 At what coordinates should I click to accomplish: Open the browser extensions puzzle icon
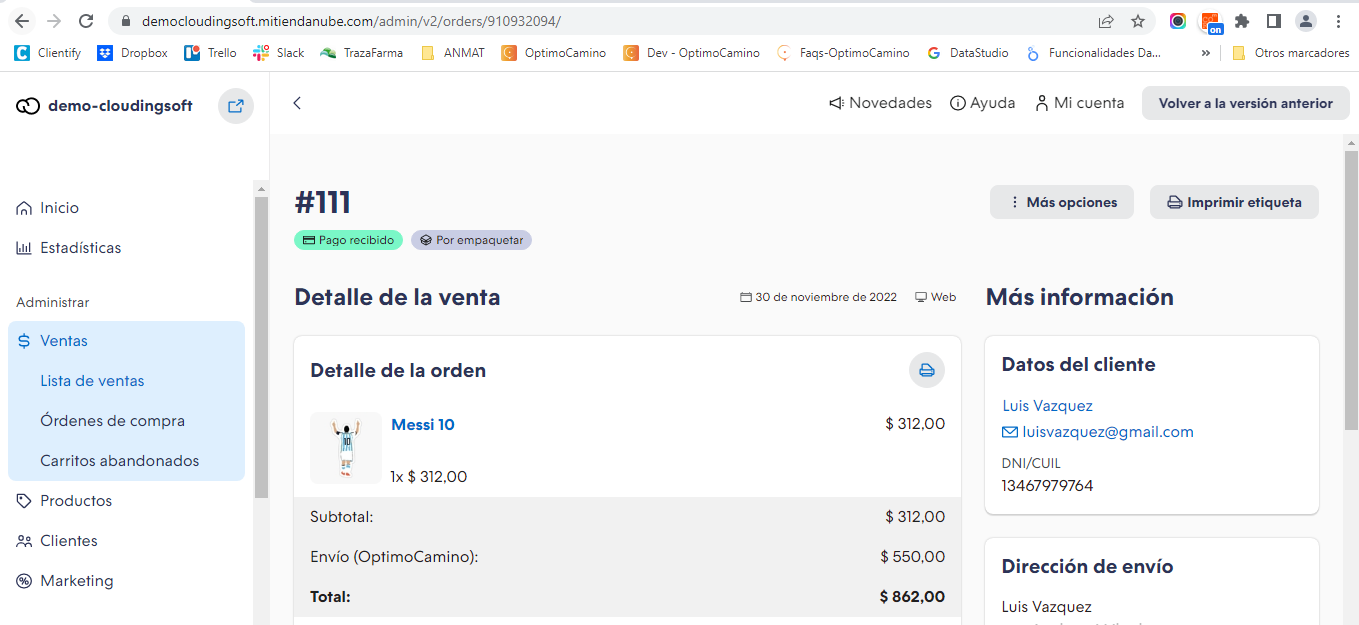[x=1242, y=21]
